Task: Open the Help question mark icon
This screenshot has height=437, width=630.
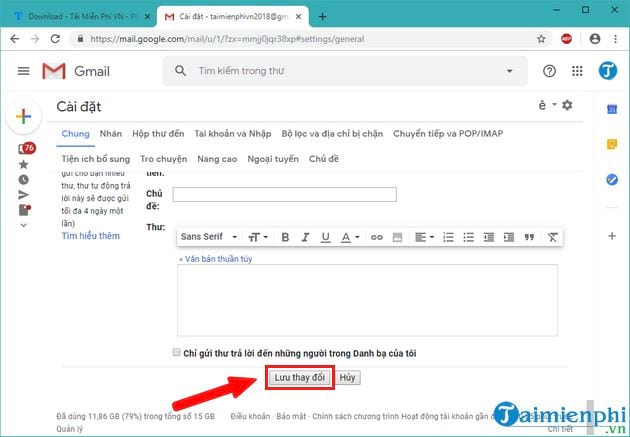Action: coord(549,71)
